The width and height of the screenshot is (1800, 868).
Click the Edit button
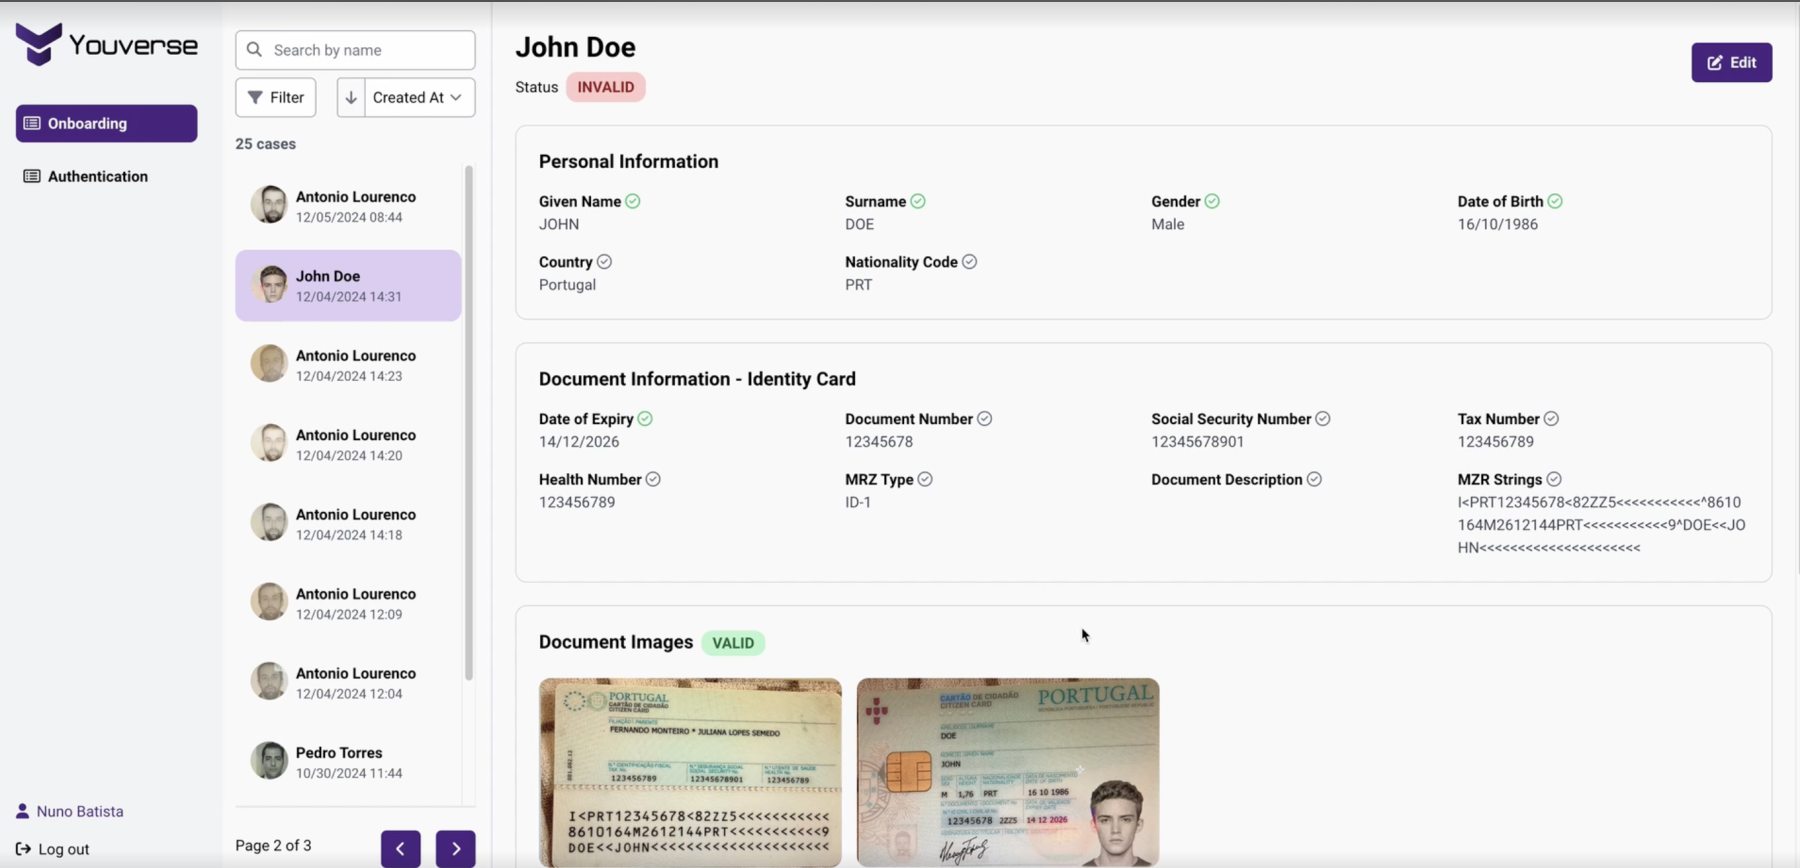click(x=1731, y=63)
